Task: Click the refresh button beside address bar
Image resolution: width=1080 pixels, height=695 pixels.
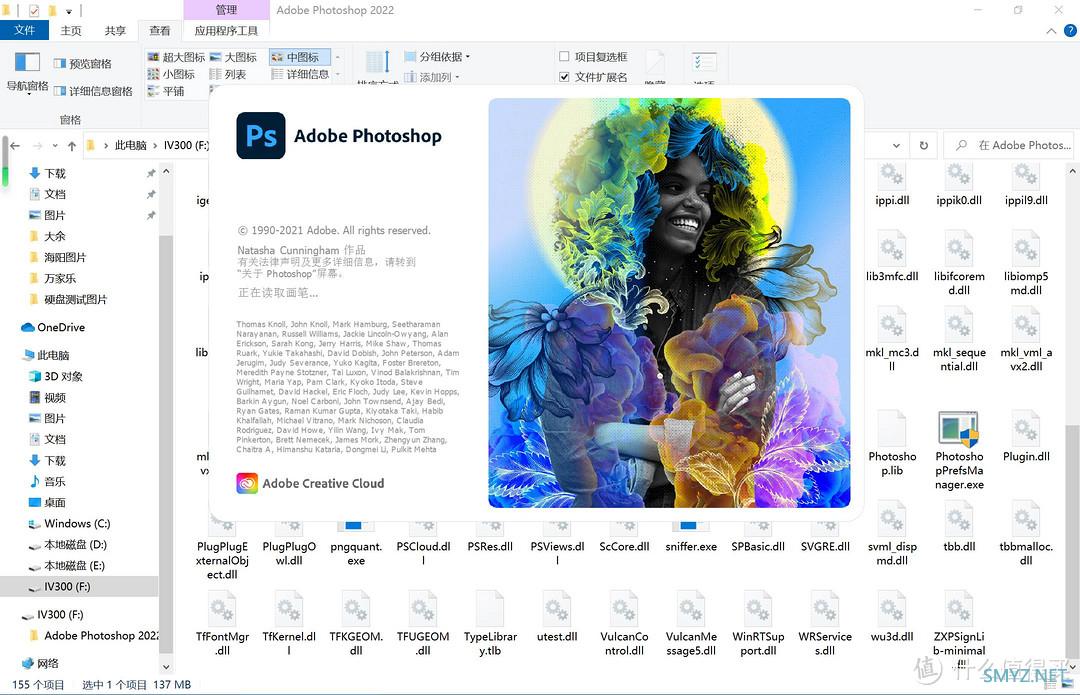Action: point(924,145)
